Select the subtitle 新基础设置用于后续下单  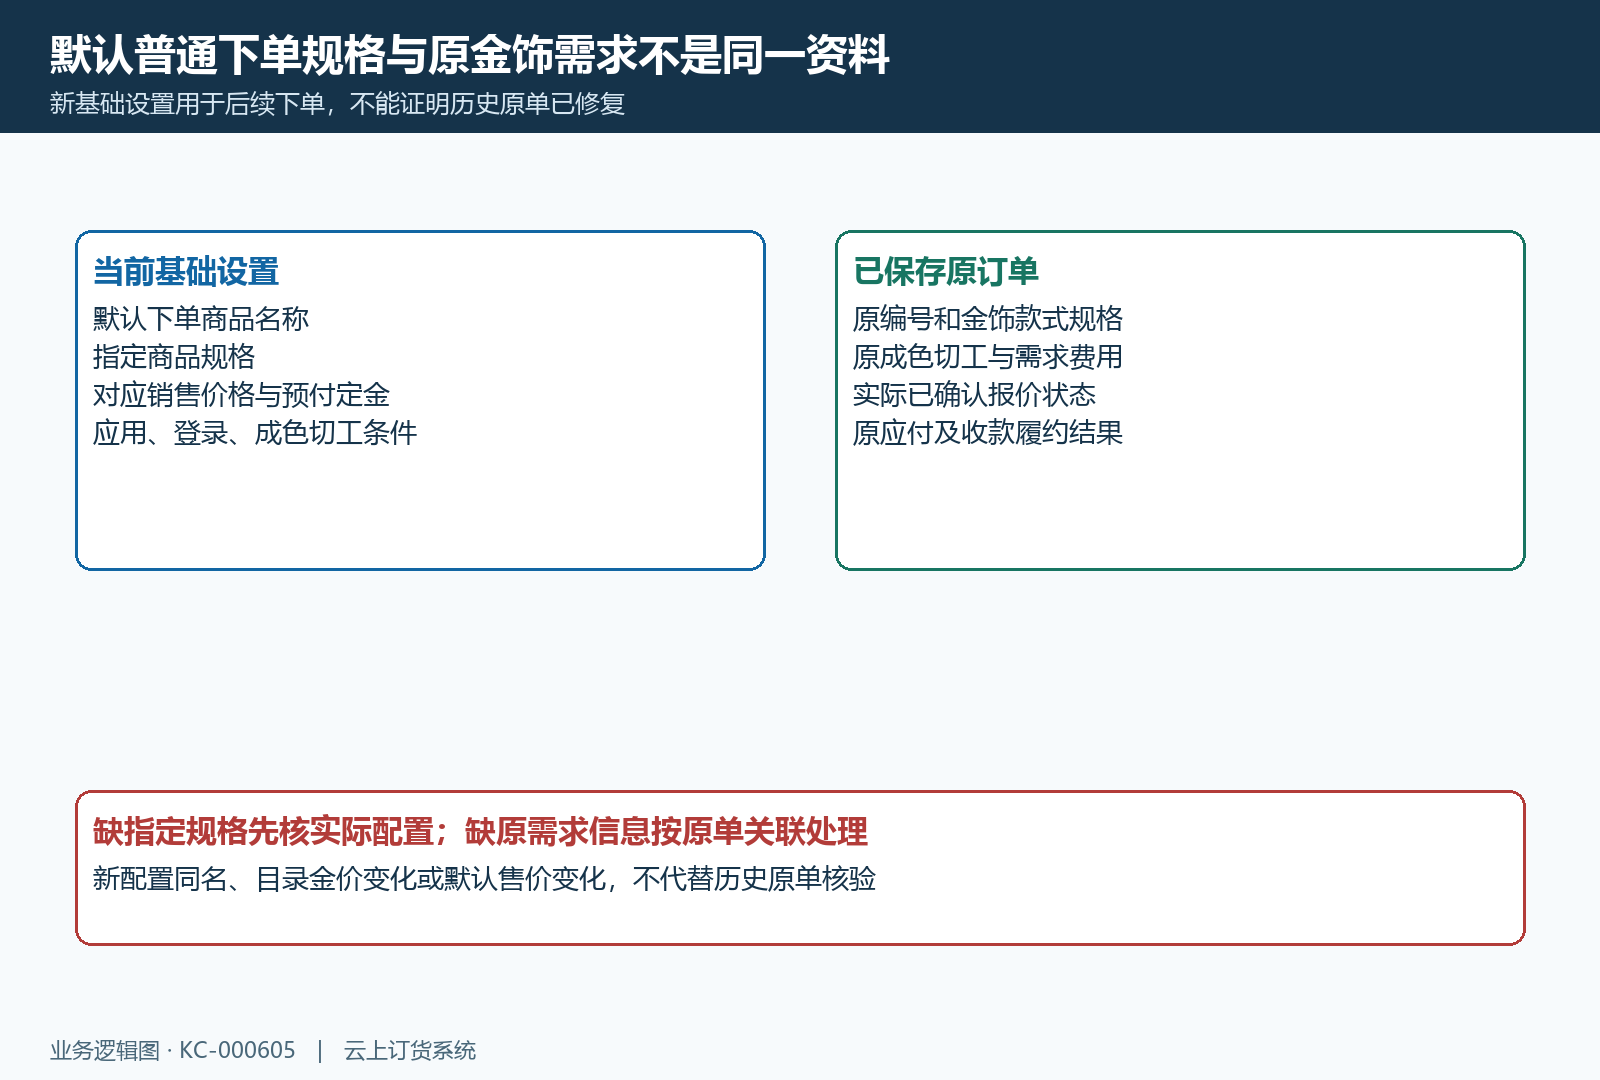[x=187, y=104]
